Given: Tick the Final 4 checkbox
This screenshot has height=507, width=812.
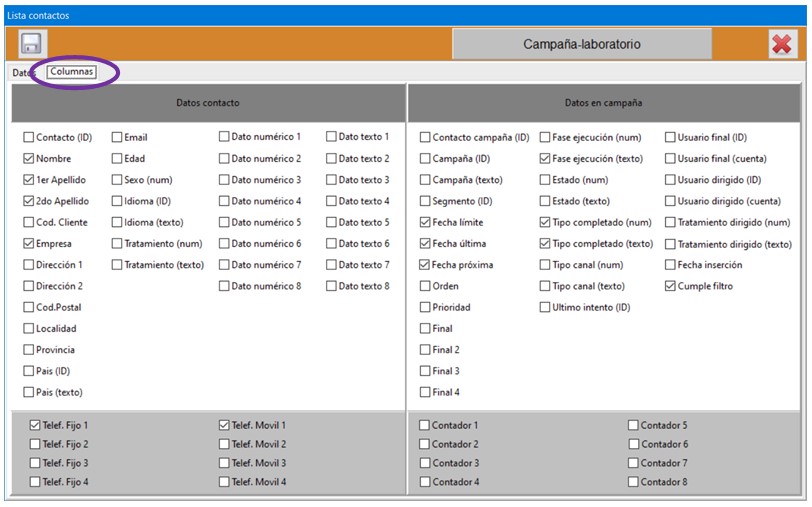Looking at the screenshot, I should coord(425,392).
